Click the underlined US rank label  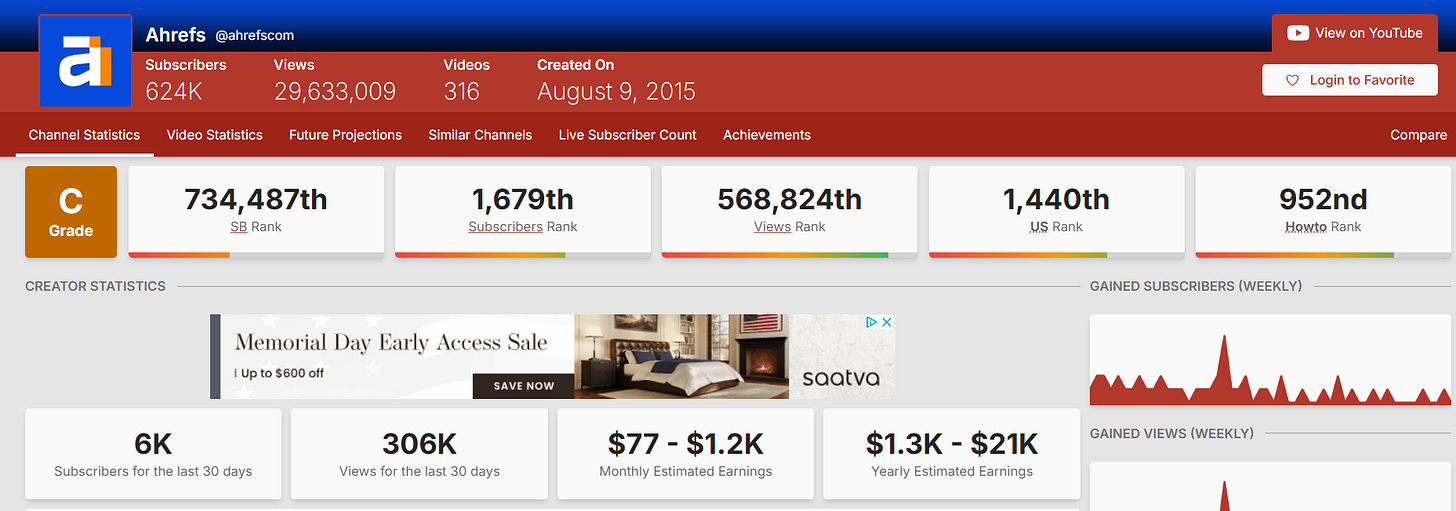(x=1039, y=227)
